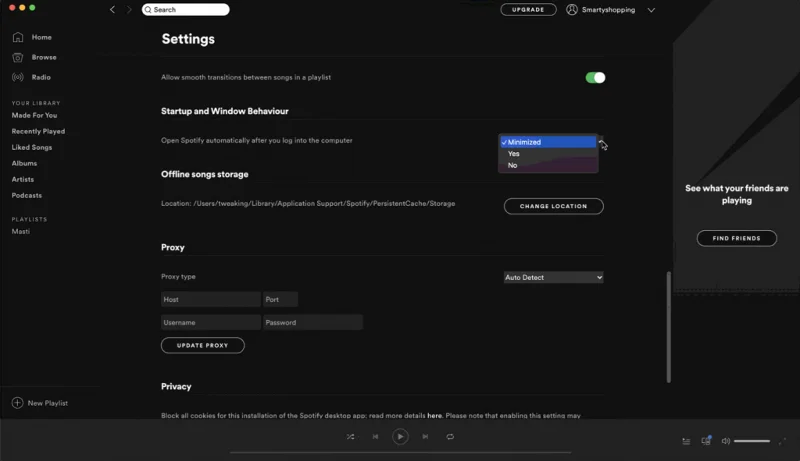Click the Upgrade button
800x461 pixels.
click(528, 10)
